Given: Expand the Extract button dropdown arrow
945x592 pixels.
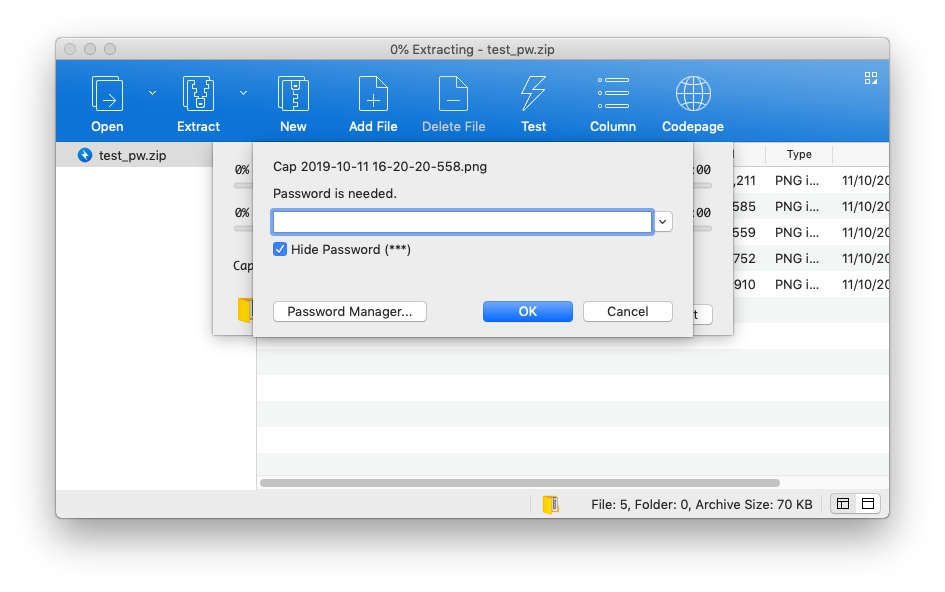Looking at the screenshot, I should [x=243, y=93].
